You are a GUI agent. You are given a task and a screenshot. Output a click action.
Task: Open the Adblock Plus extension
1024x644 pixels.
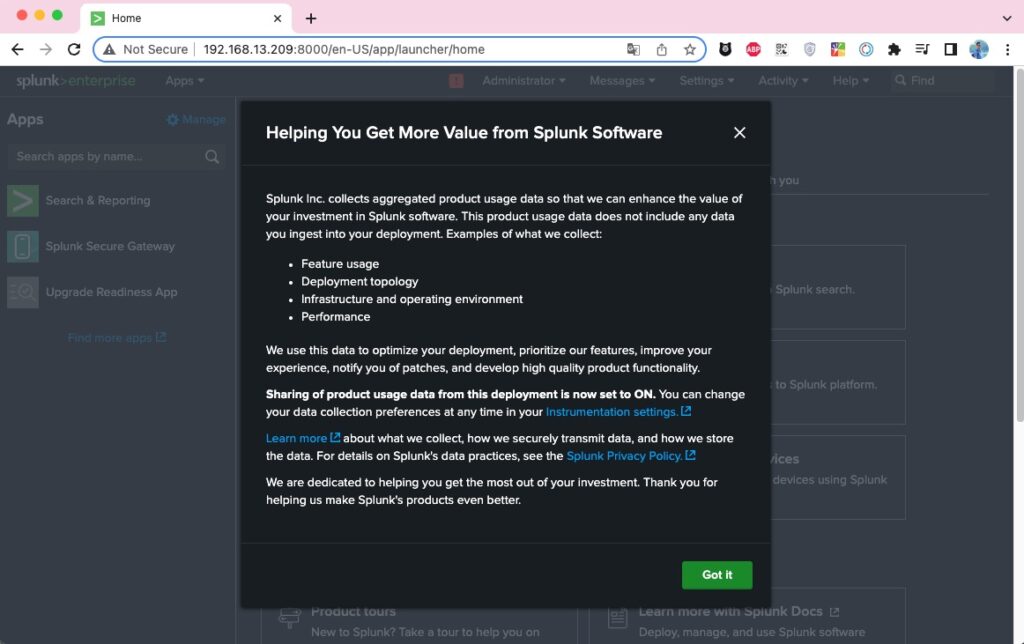click(753, 50)
